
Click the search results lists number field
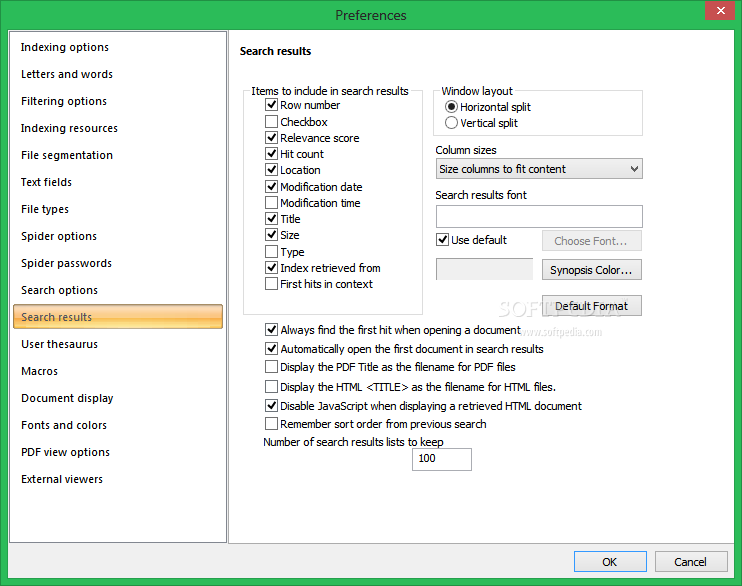point(442,459)
